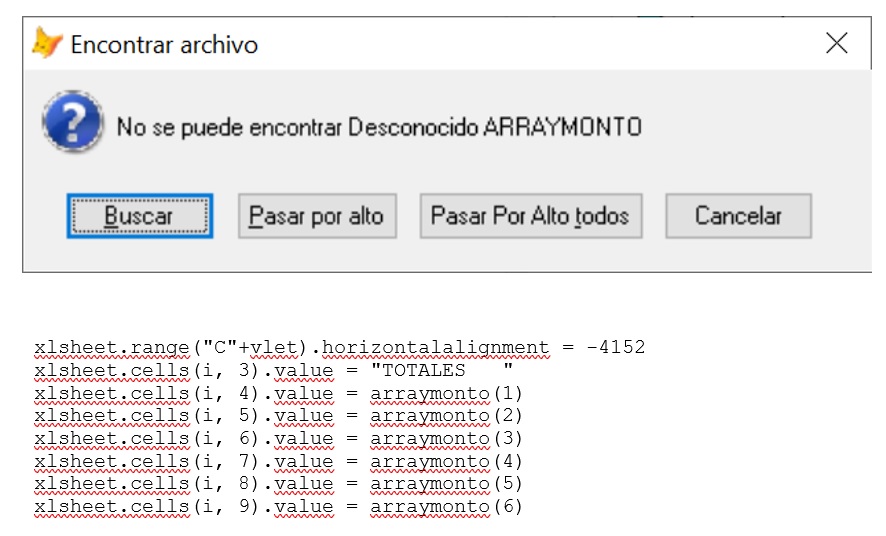
Task: Click arraymonto(4) in the code
Action: pyautogui.click(x=446, y=462)
